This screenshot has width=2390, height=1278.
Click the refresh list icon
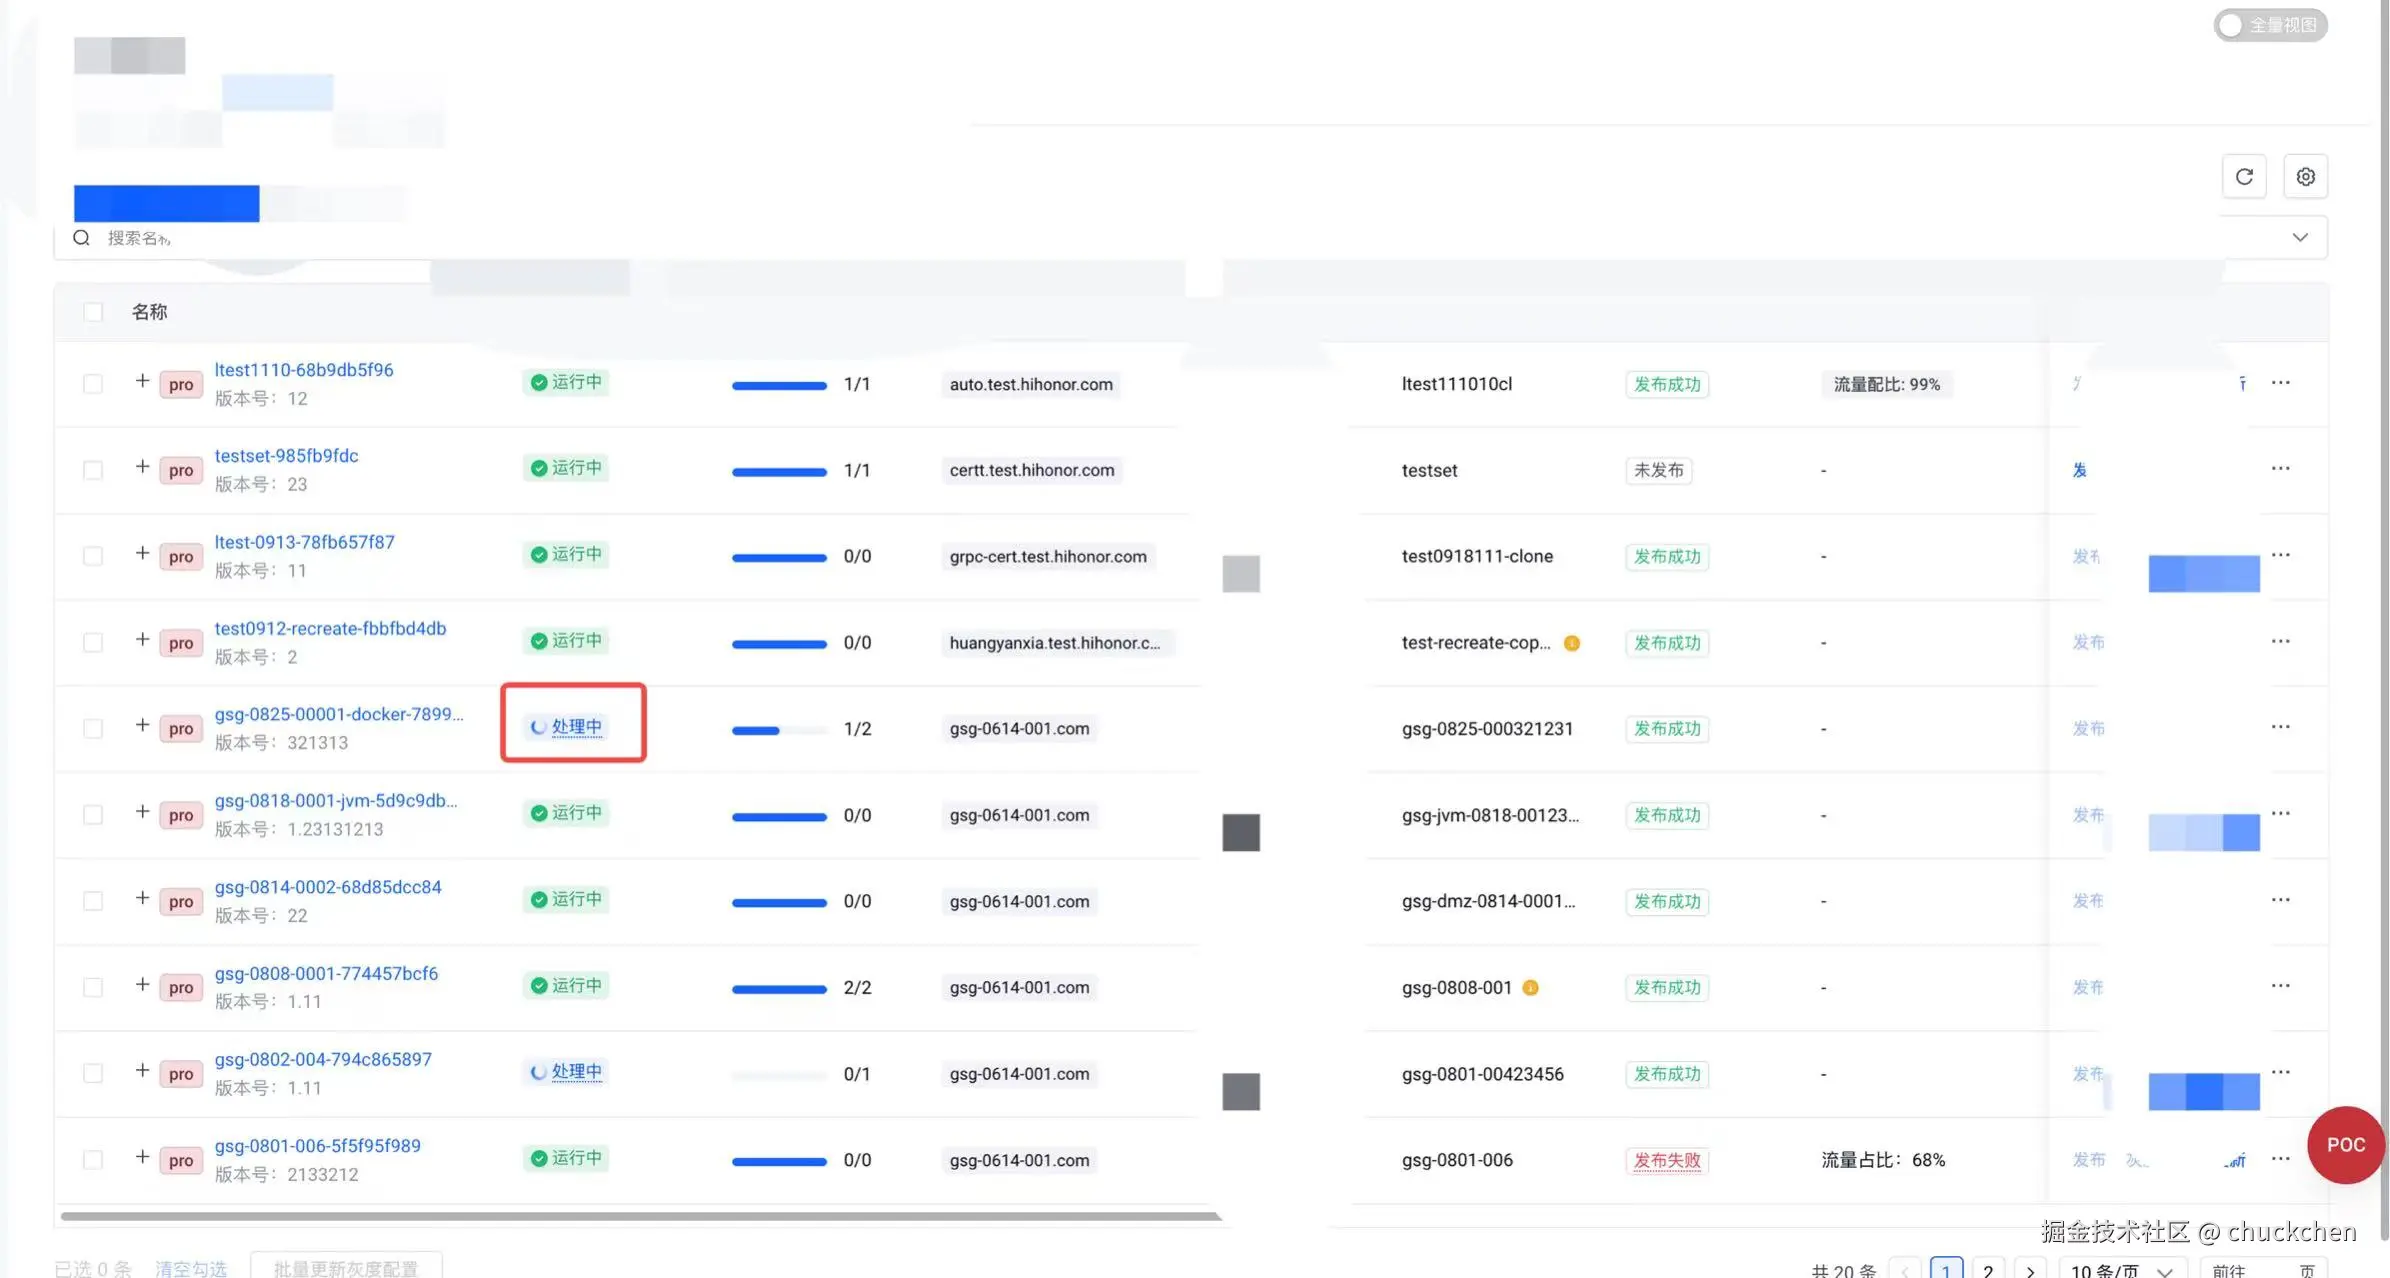tap(2244, 177)
